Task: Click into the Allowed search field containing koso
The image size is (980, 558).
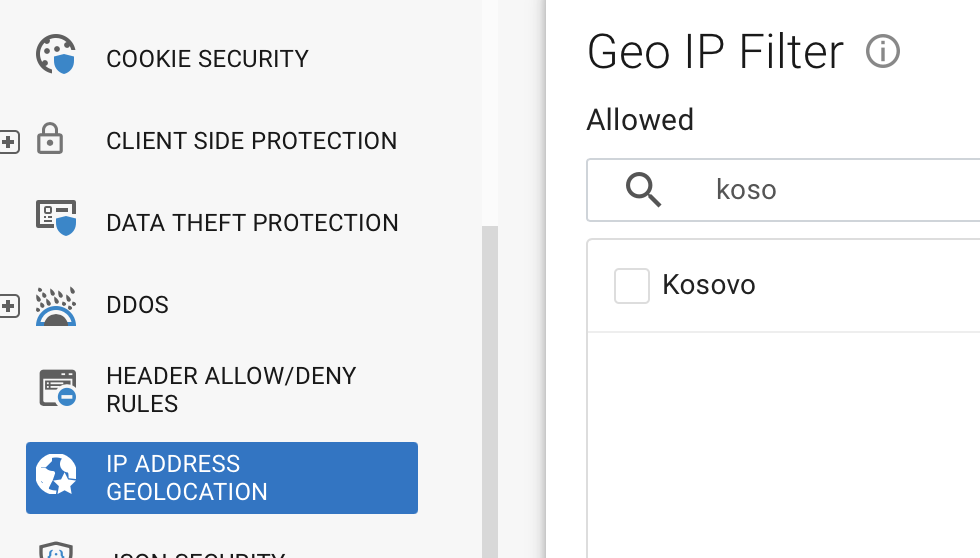Action: click(x=784, y=190)
